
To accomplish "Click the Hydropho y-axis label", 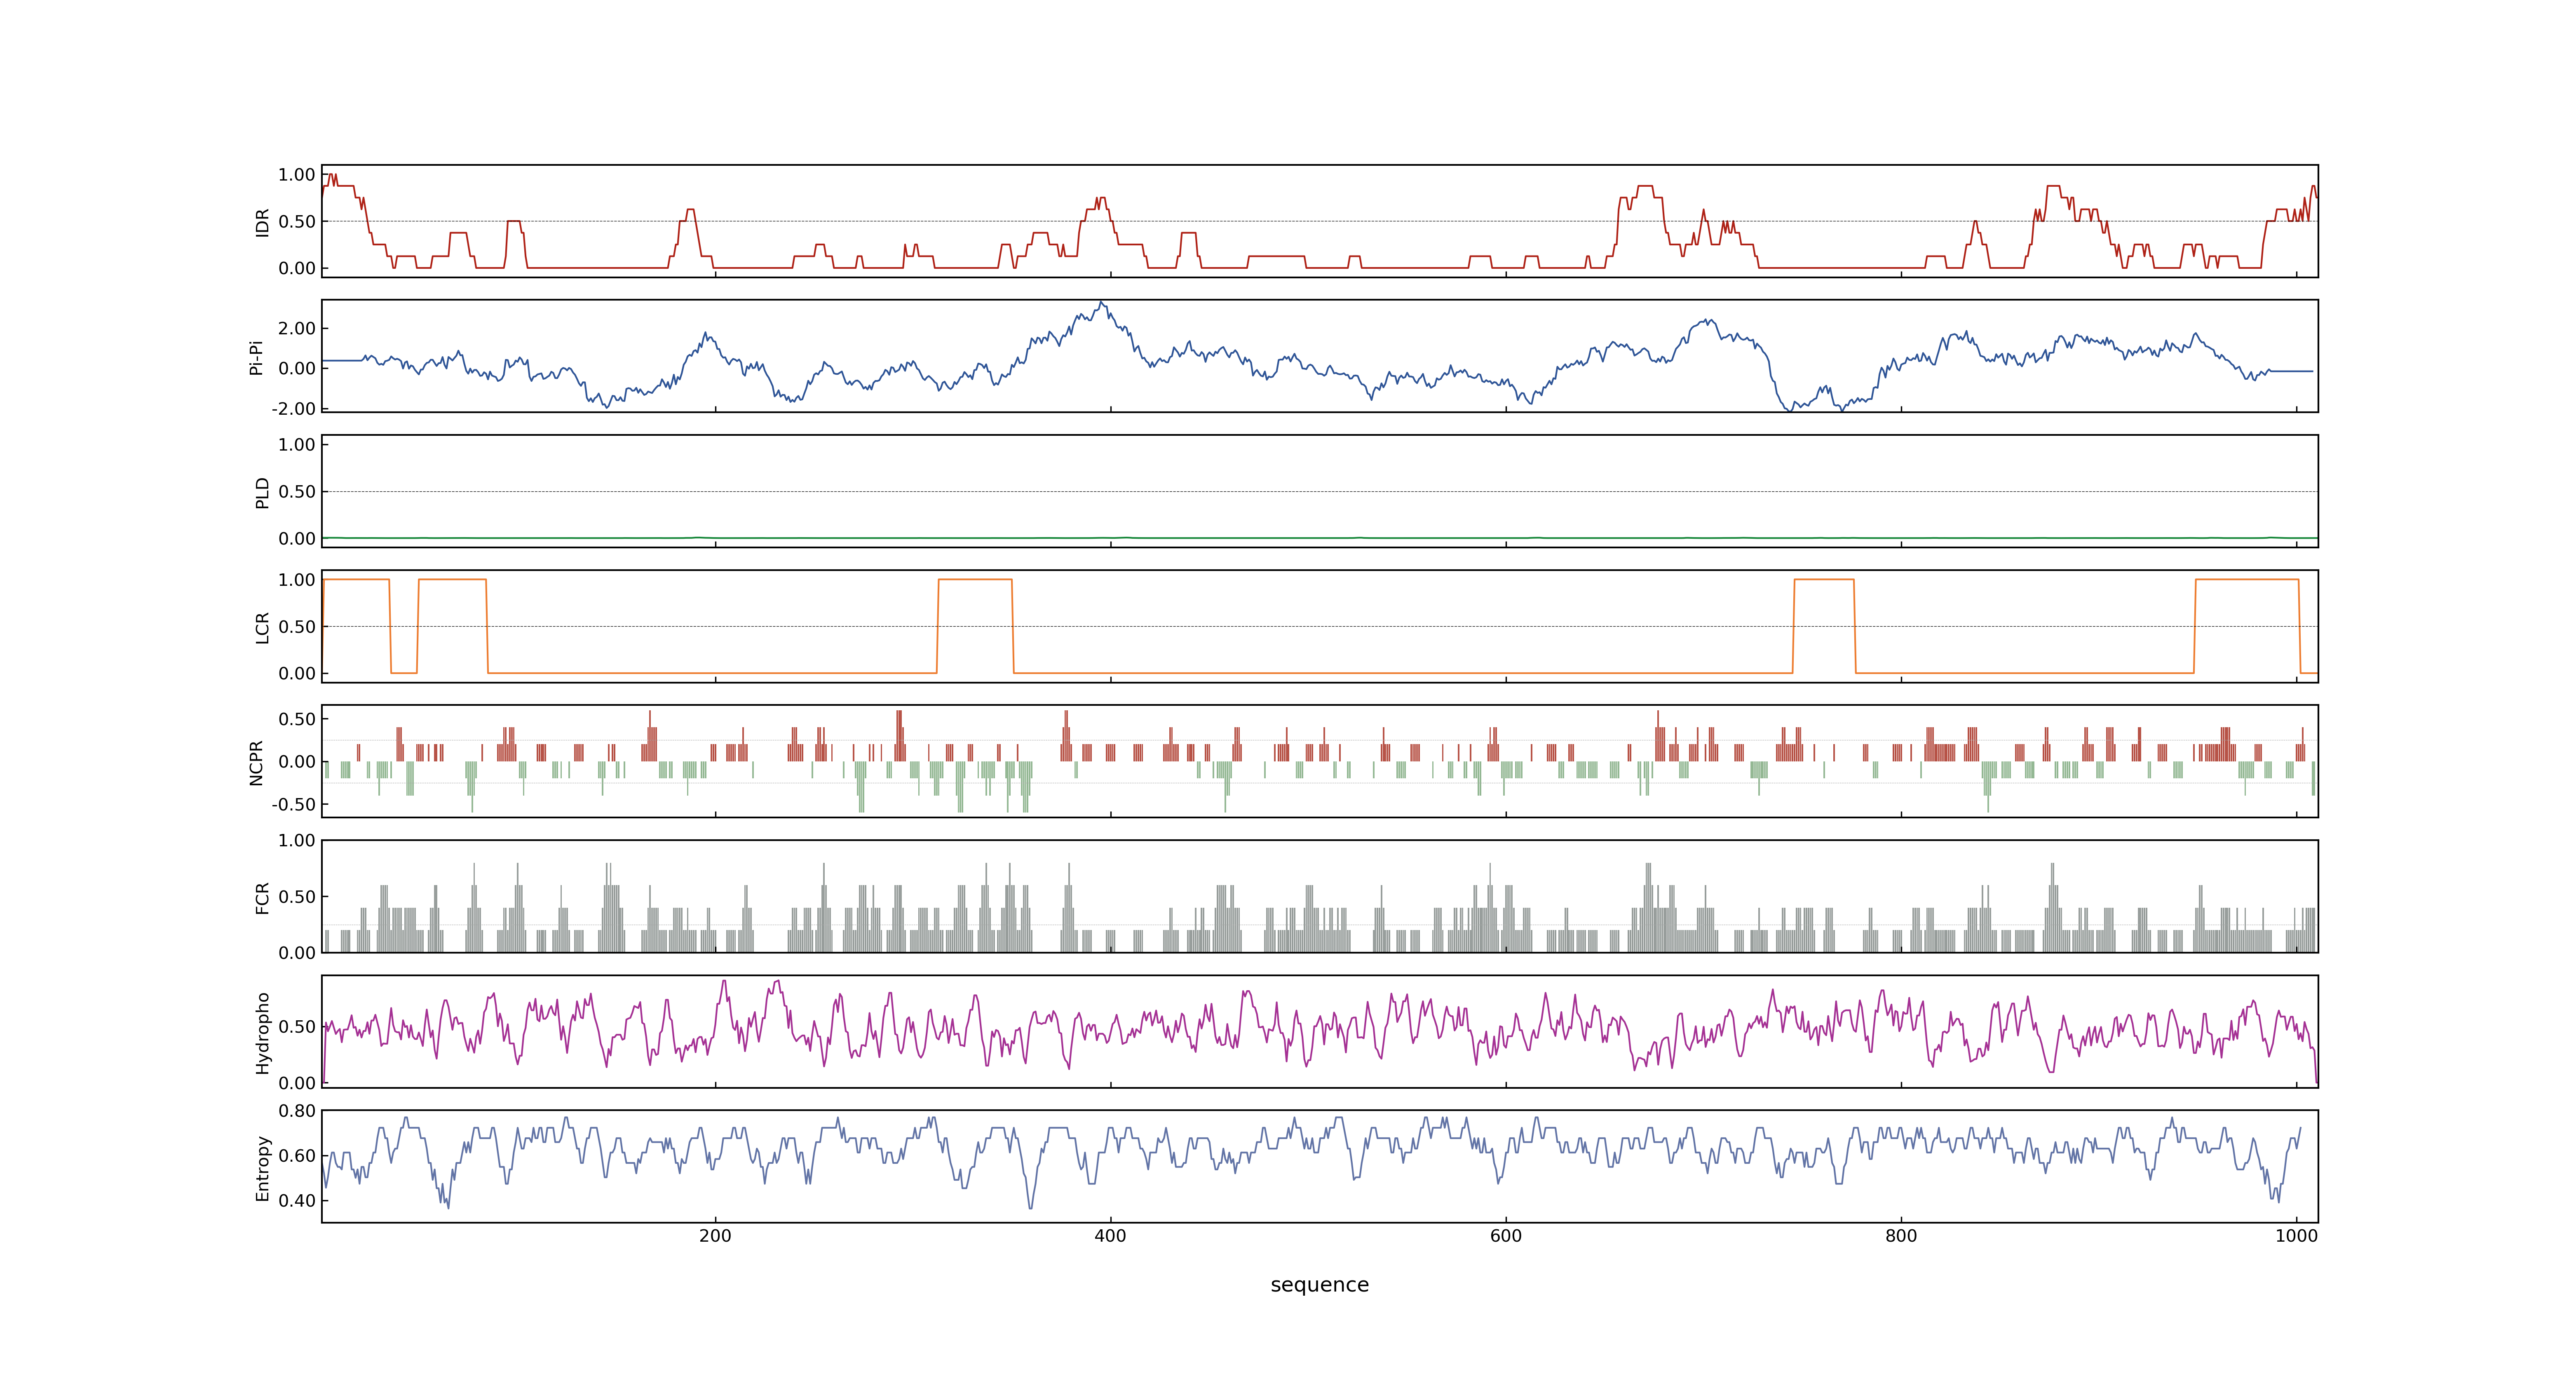I will (262, 1033).
